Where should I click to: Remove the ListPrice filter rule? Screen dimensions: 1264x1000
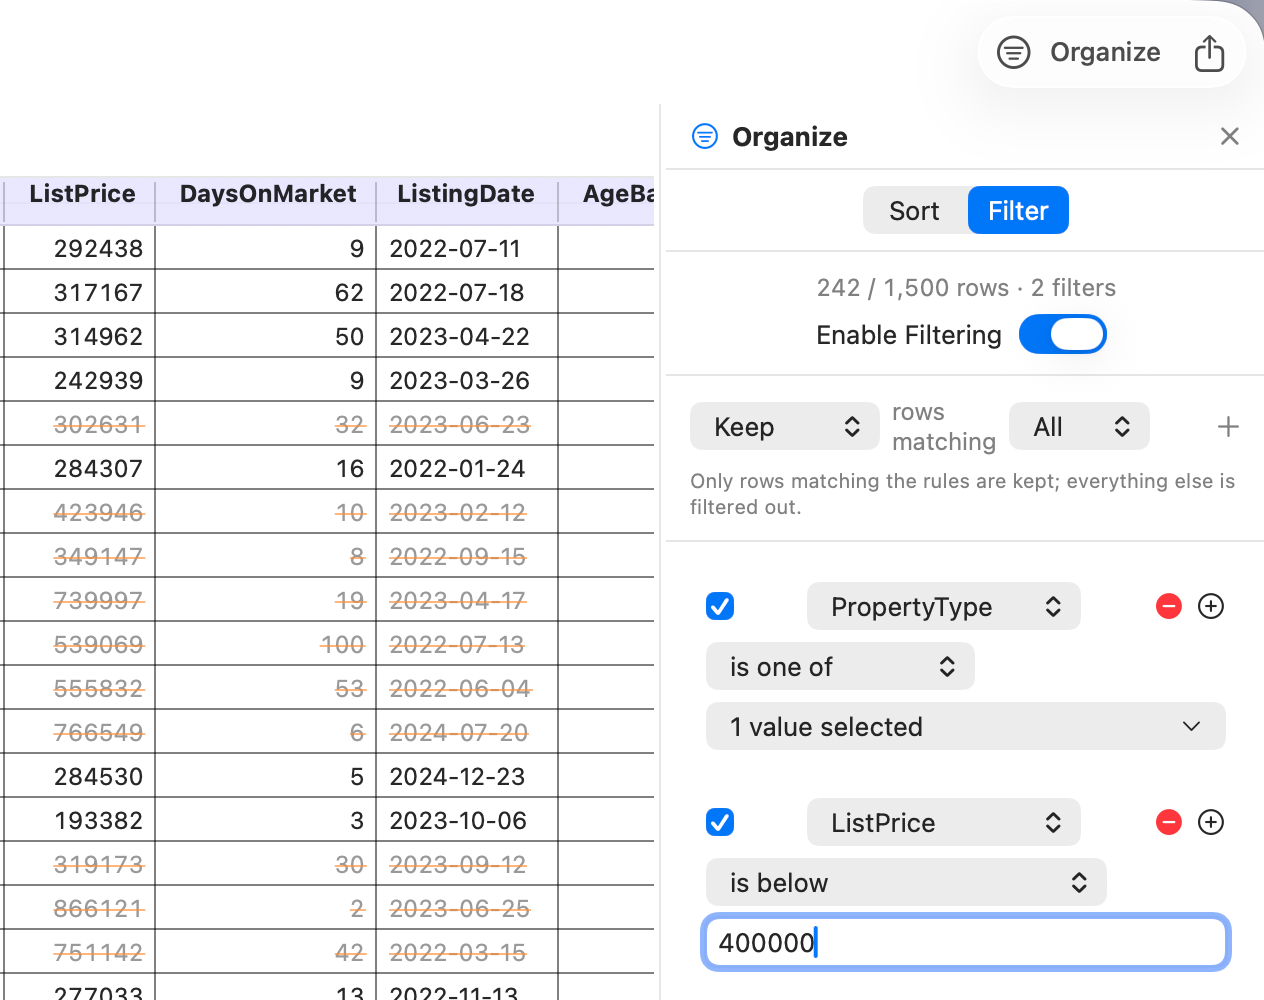point(1169,822)
